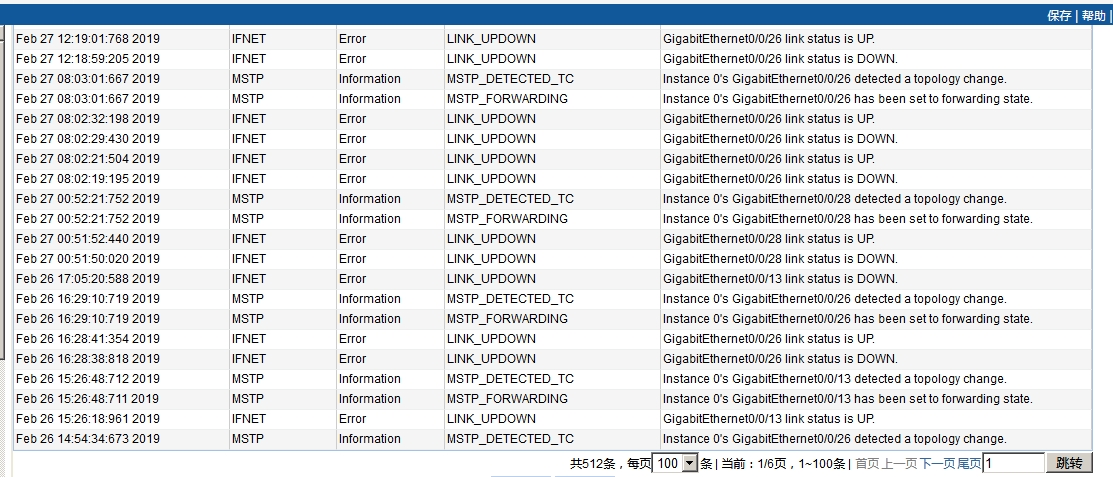
Task: Select GigabitEthernet0/0/28 set to forwarding state message
Action: coord(847,219)
